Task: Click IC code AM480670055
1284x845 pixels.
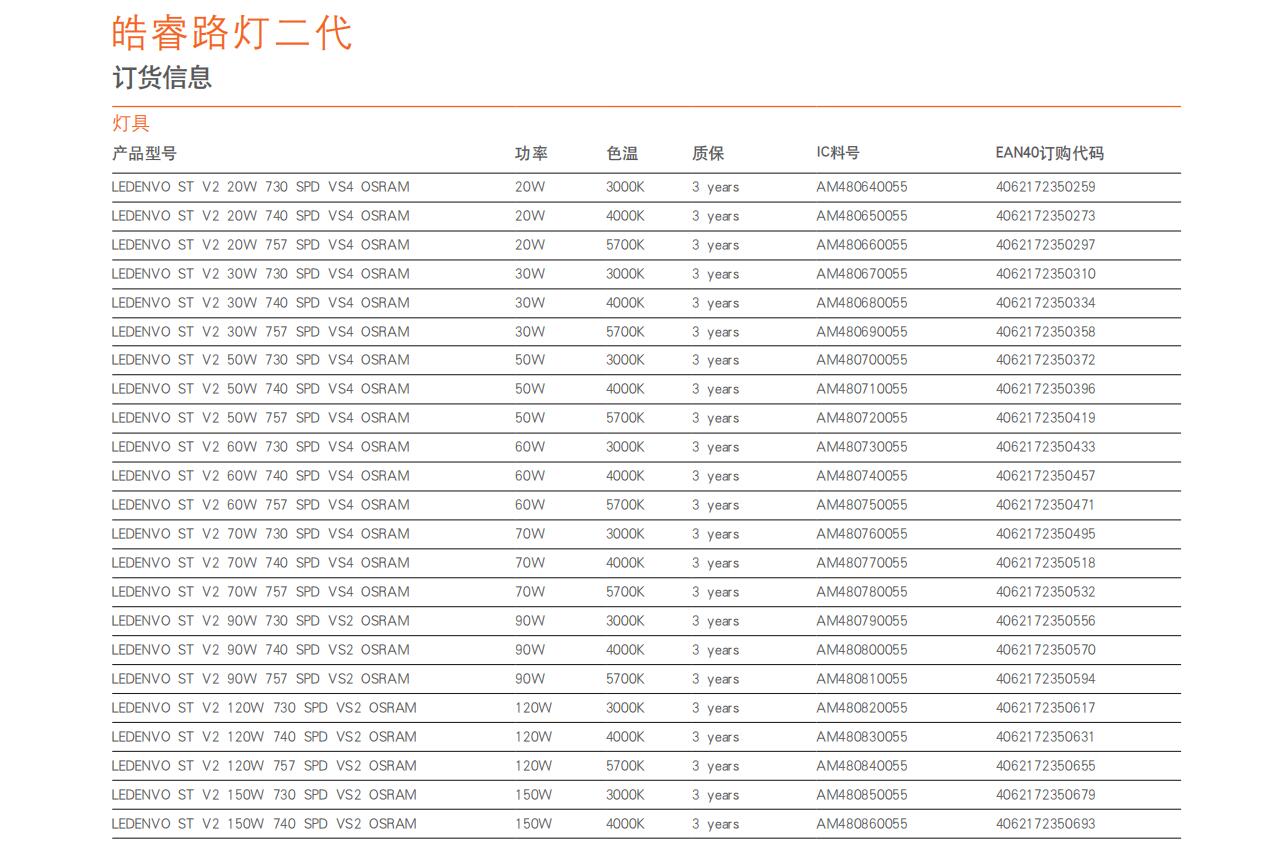Action: click(862, 274)
